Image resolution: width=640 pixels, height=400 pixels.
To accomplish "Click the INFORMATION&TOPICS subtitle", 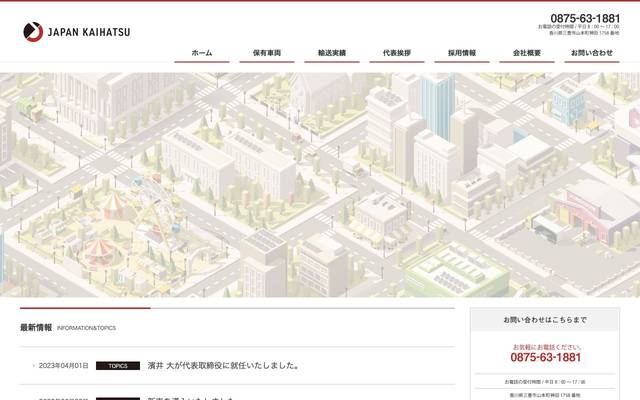I will pyautogui.click(x=87, y=328).
